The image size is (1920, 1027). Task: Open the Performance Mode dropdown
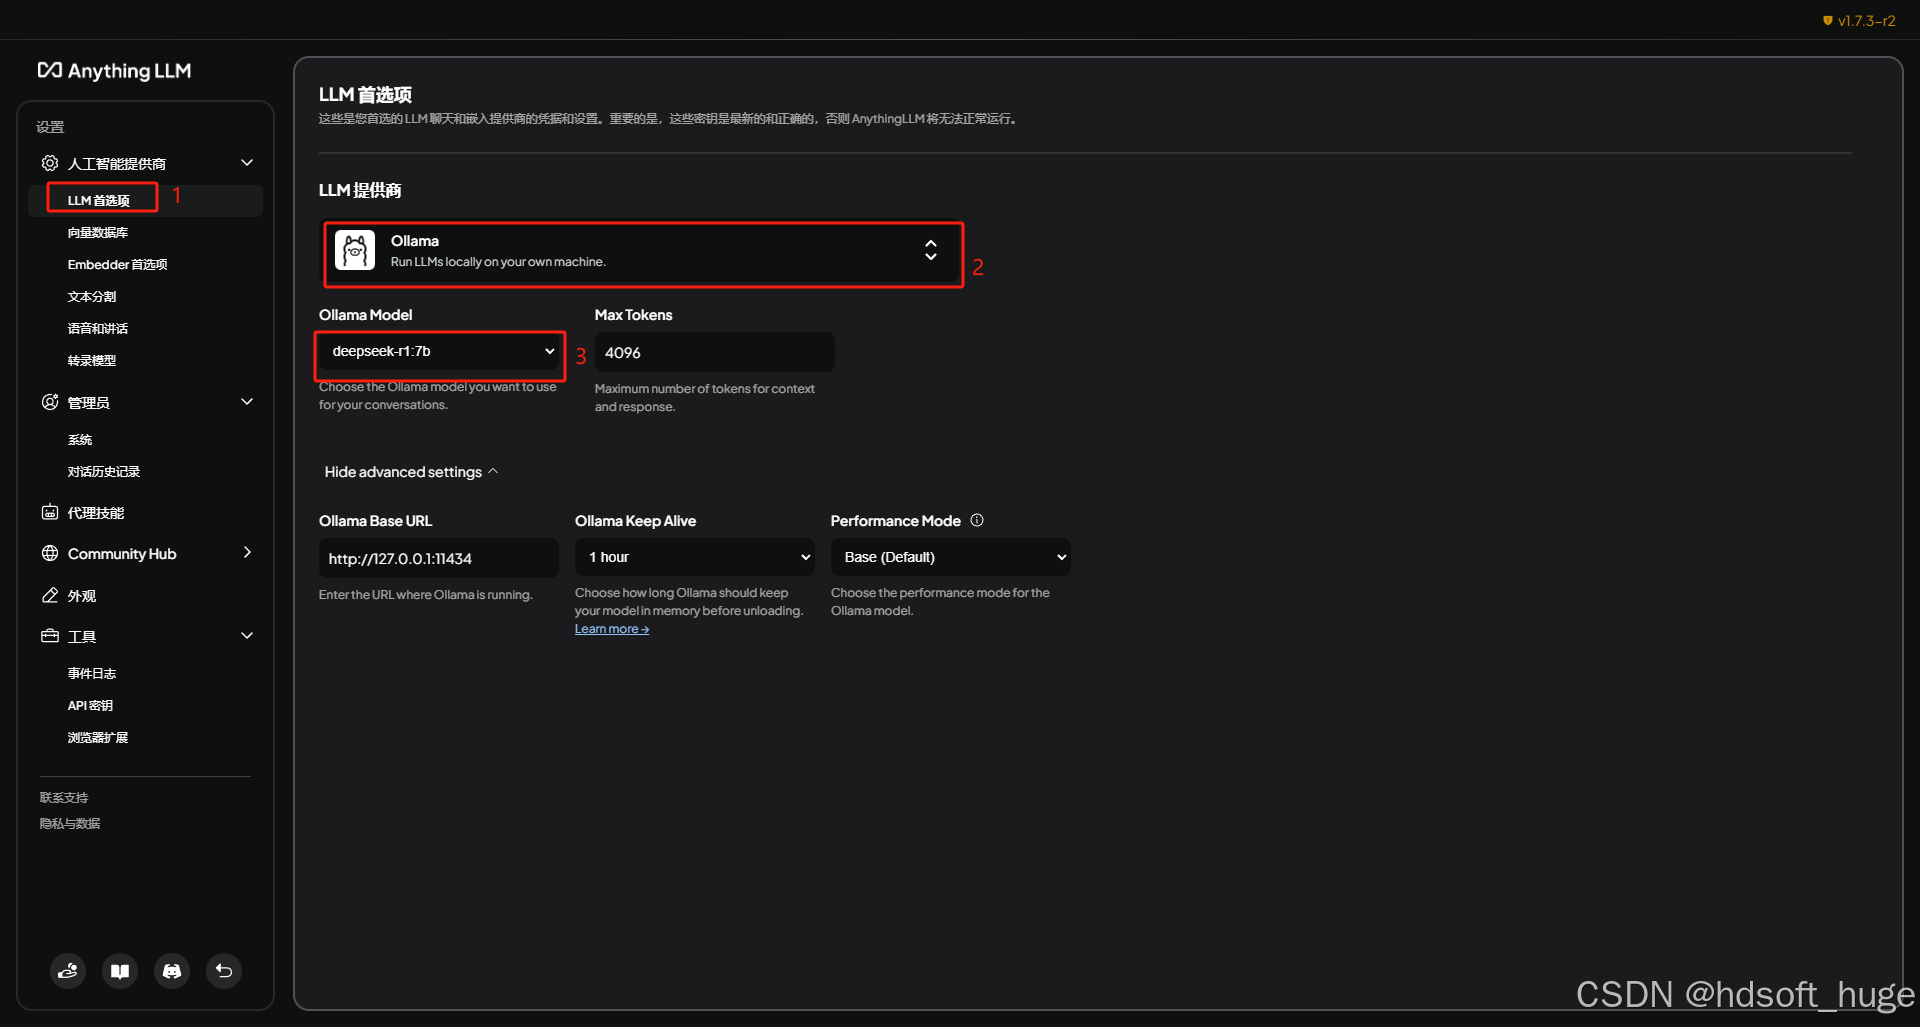951,557
